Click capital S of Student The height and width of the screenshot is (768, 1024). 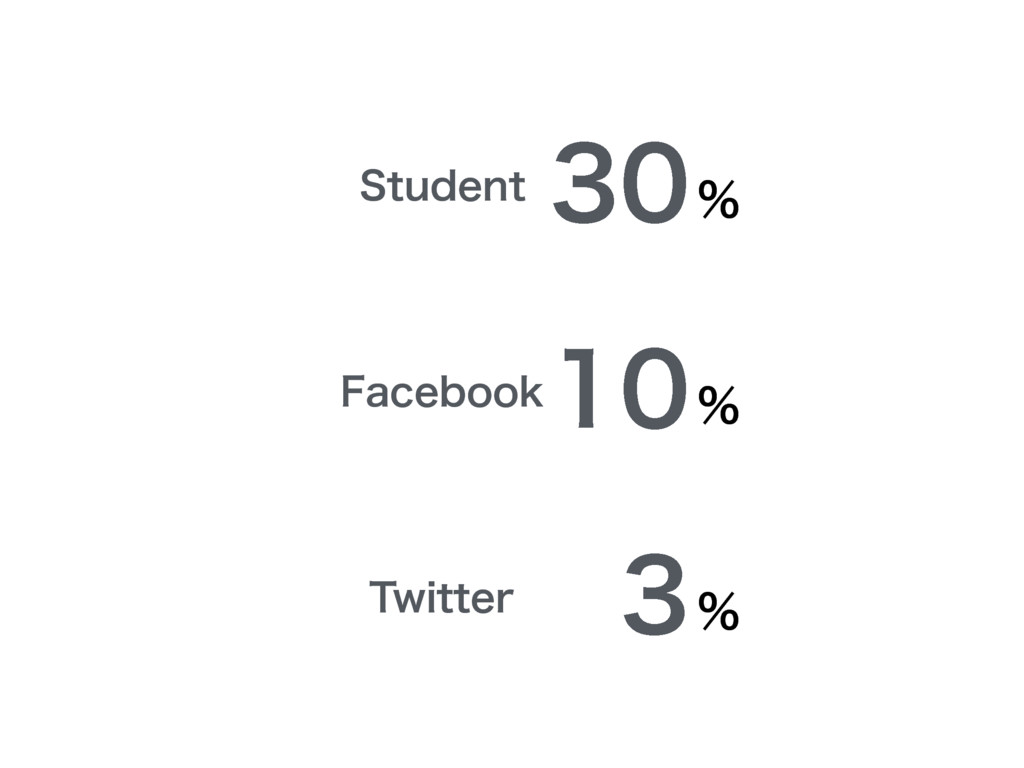pyautogui.click(x=375, y=185)
